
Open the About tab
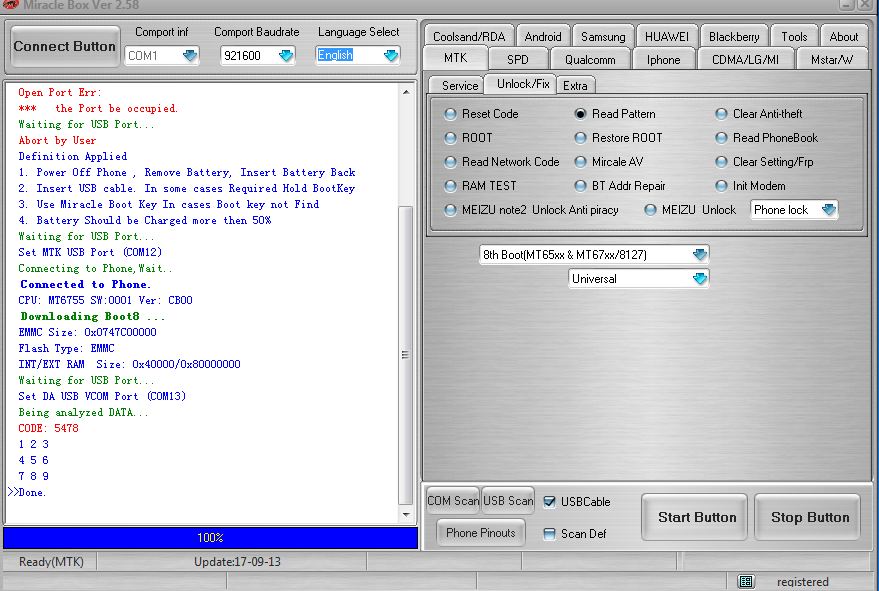[x=844, y=36]
